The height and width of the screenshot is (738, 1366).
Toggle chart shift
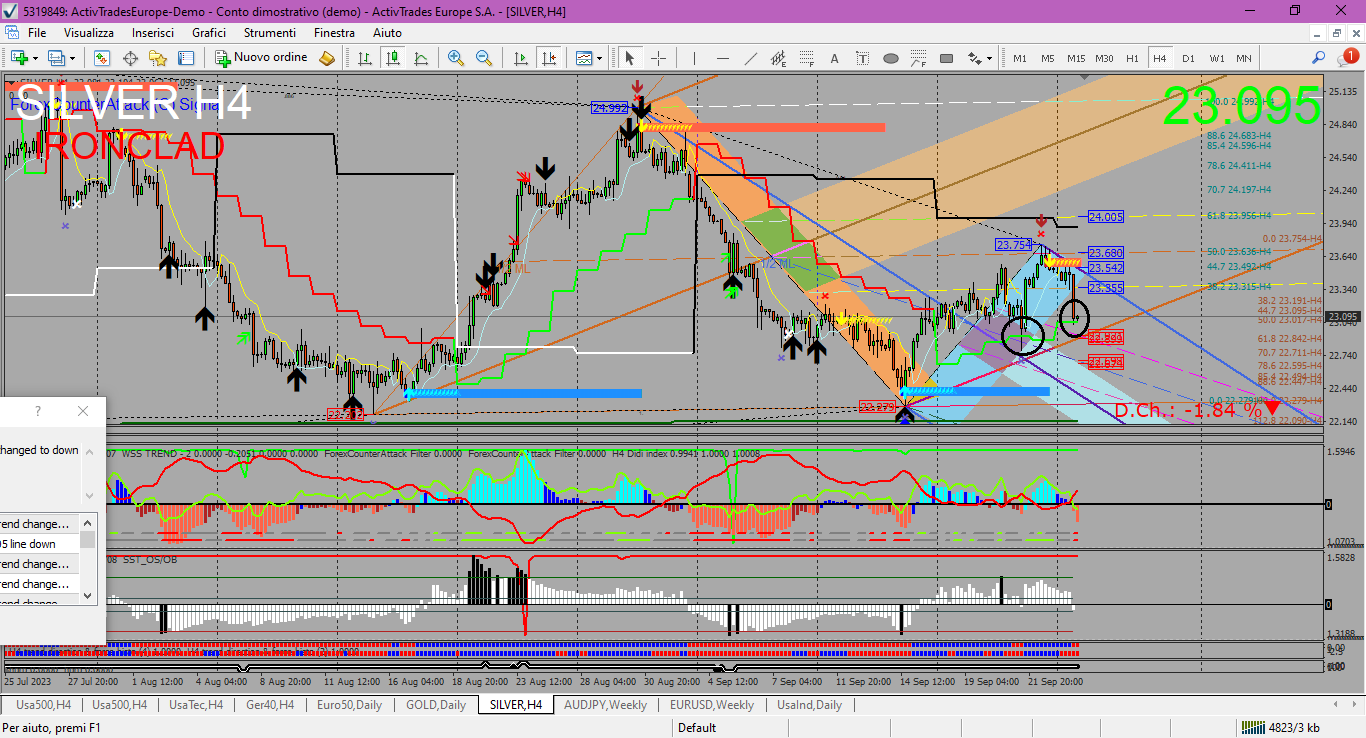[548, 58]
